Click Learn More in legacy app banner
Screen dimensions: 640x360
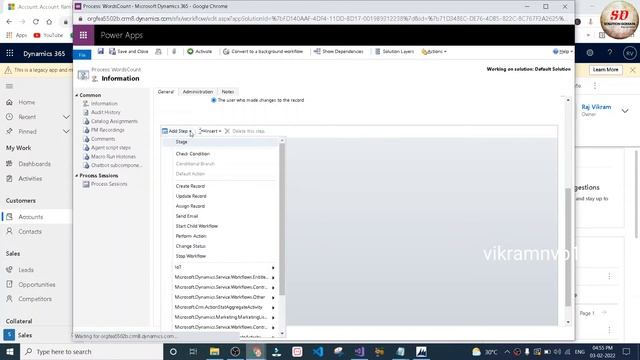pos(605,70)
